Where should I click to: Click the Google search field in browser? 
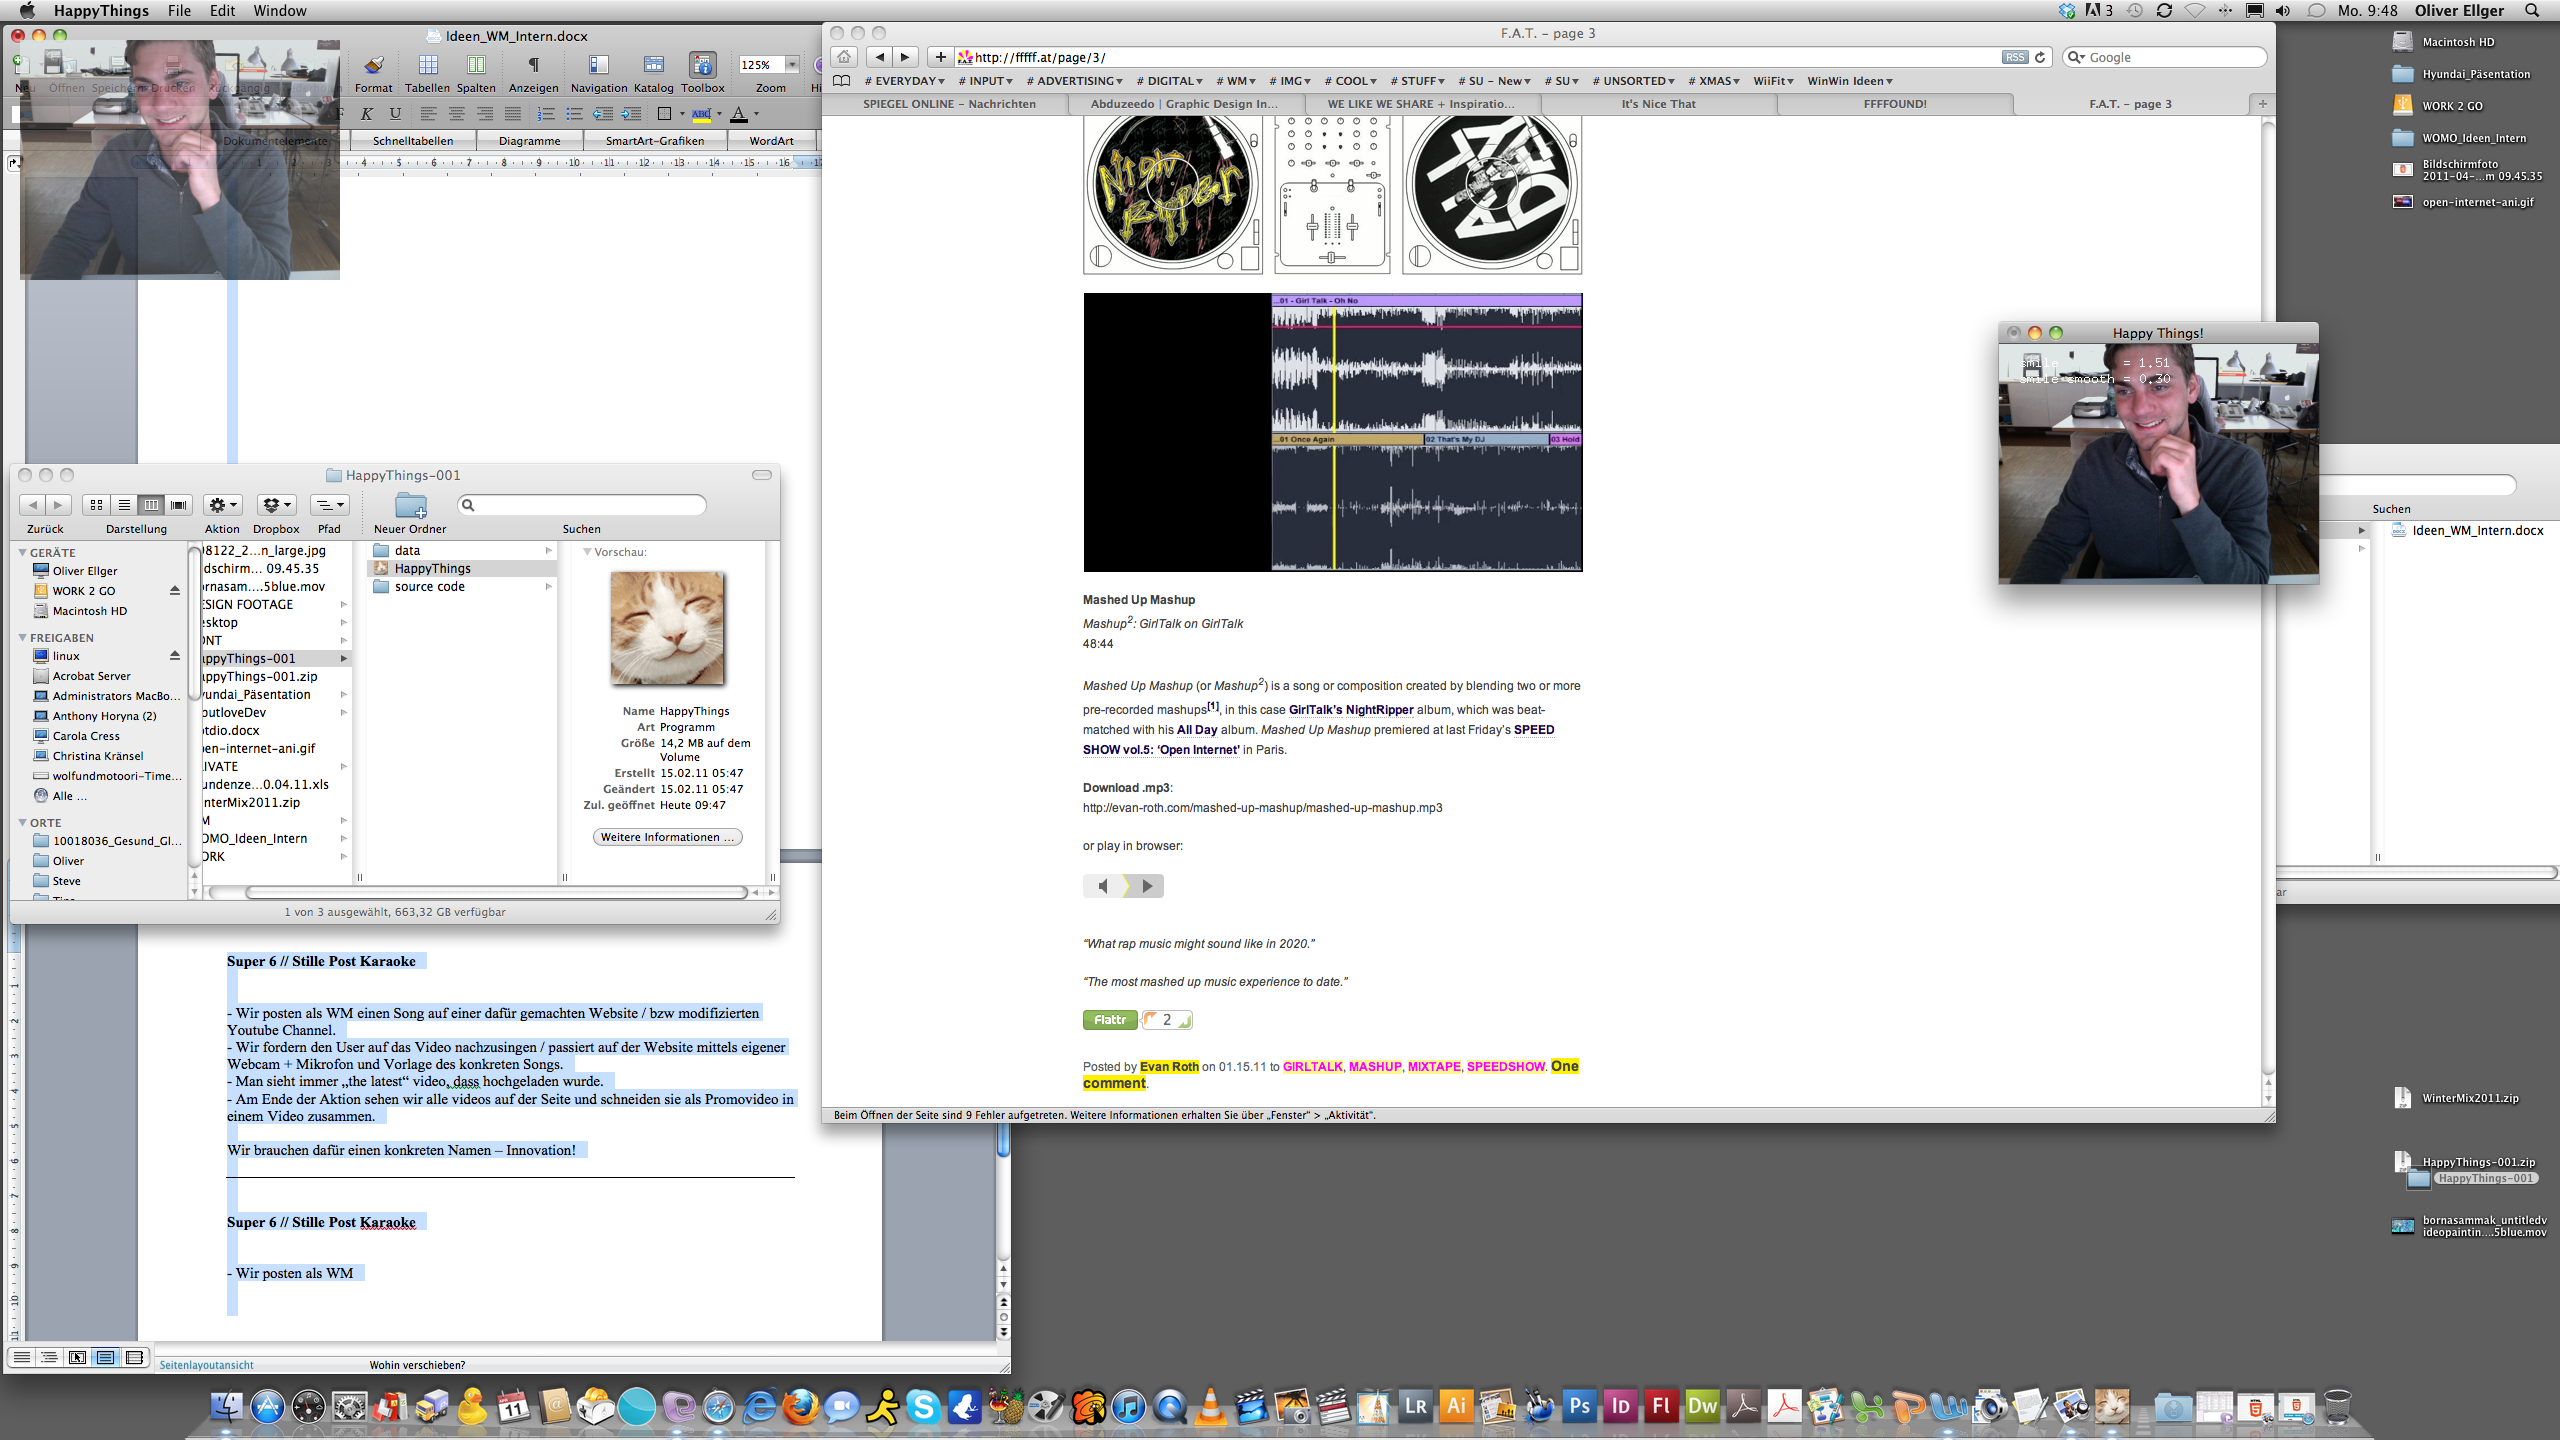tap(2164, 57)
